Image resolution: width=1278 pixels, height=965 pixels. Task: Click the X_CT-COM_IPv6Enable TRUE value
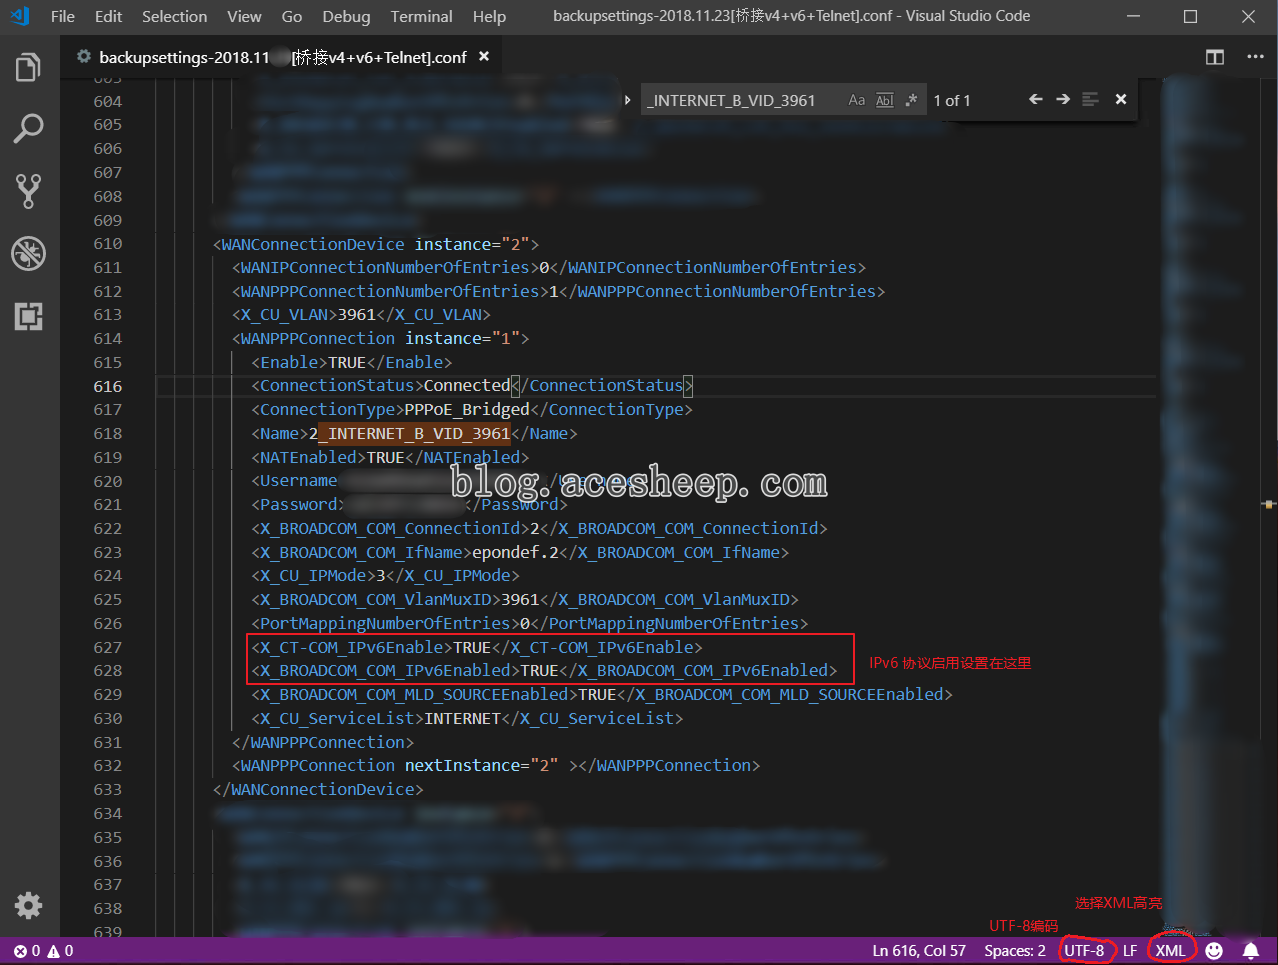pyautogui.click(x=472, y=647)
